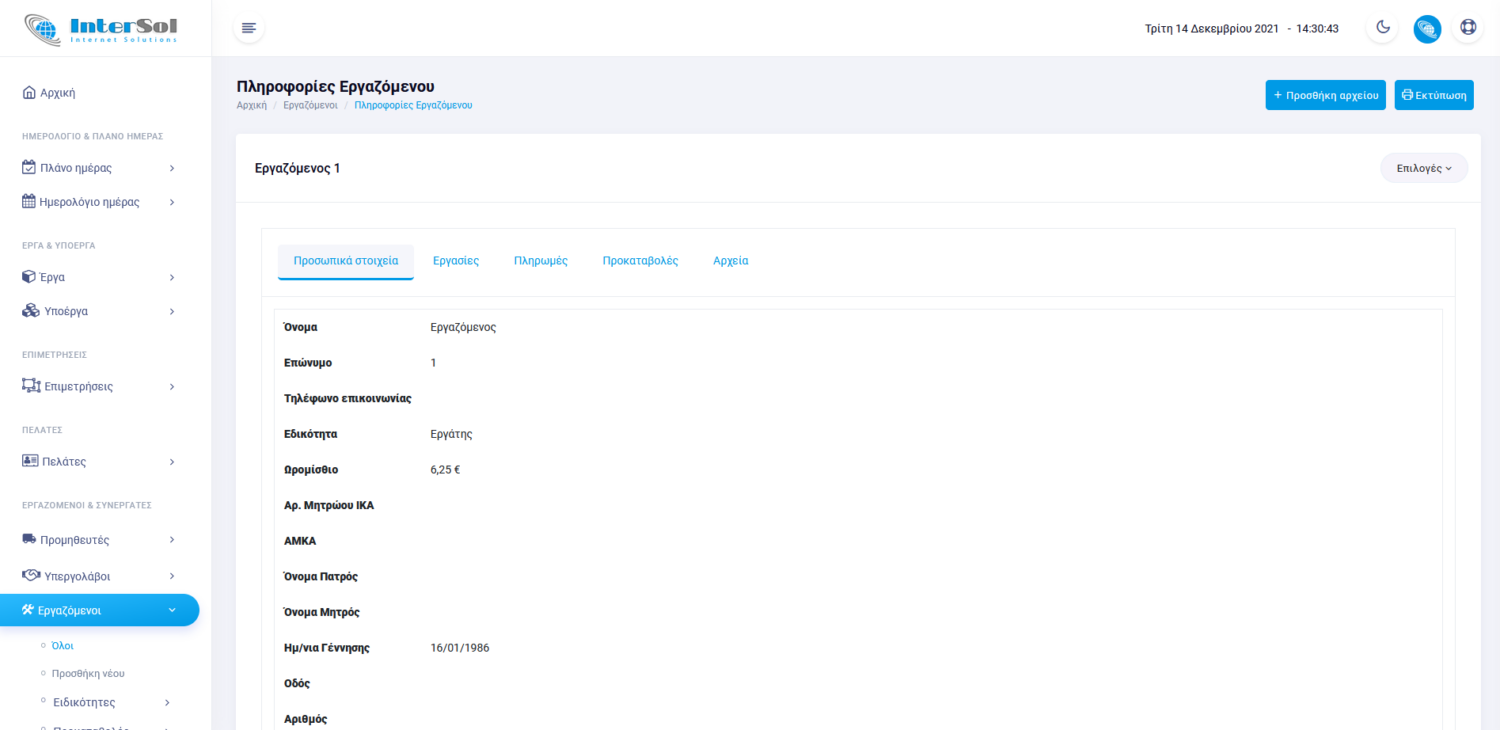Click the Εργαζόμενοι breadcrumb link
1500x730 pixels.
coord(310,105)
